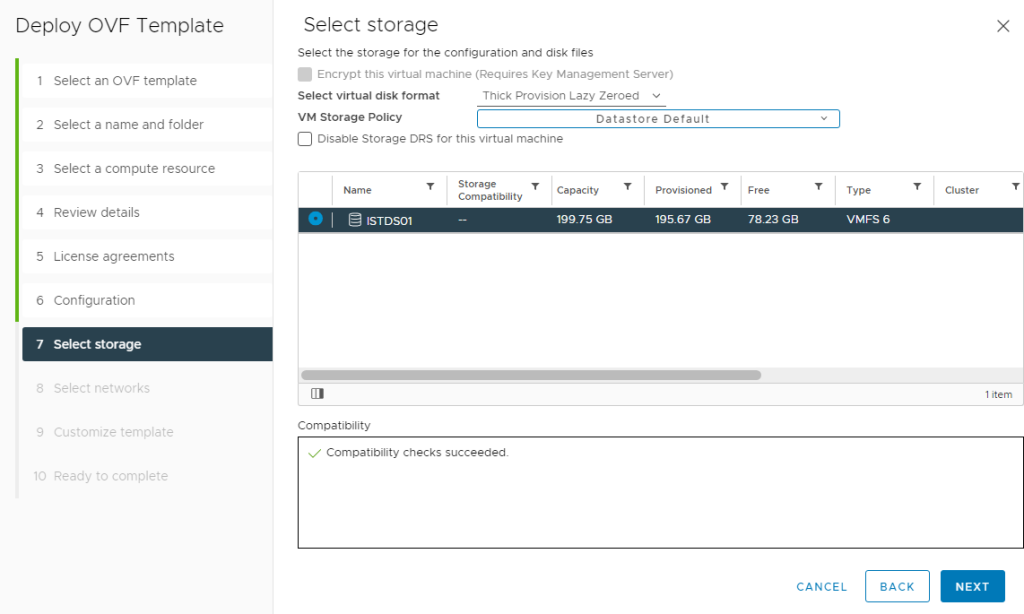Go to step 6 Configuration
This screenshot has height=614, width=1024.
(148, 300)
